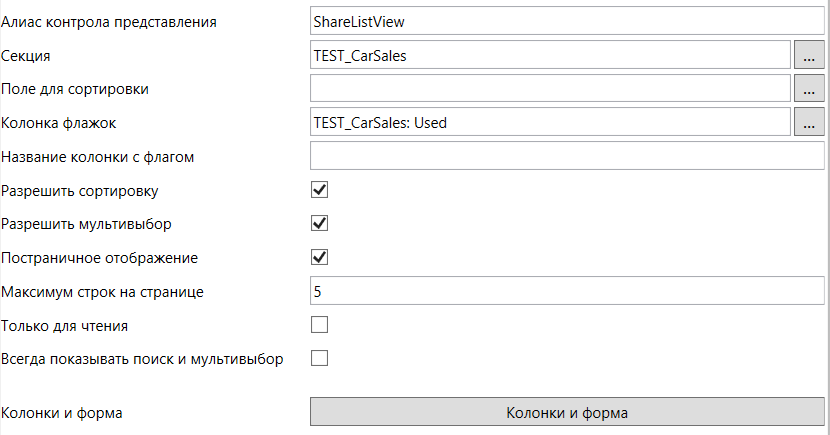830x435 pixels.
Task: Open the browse button for Секция
Action: [x=809, y=55]
